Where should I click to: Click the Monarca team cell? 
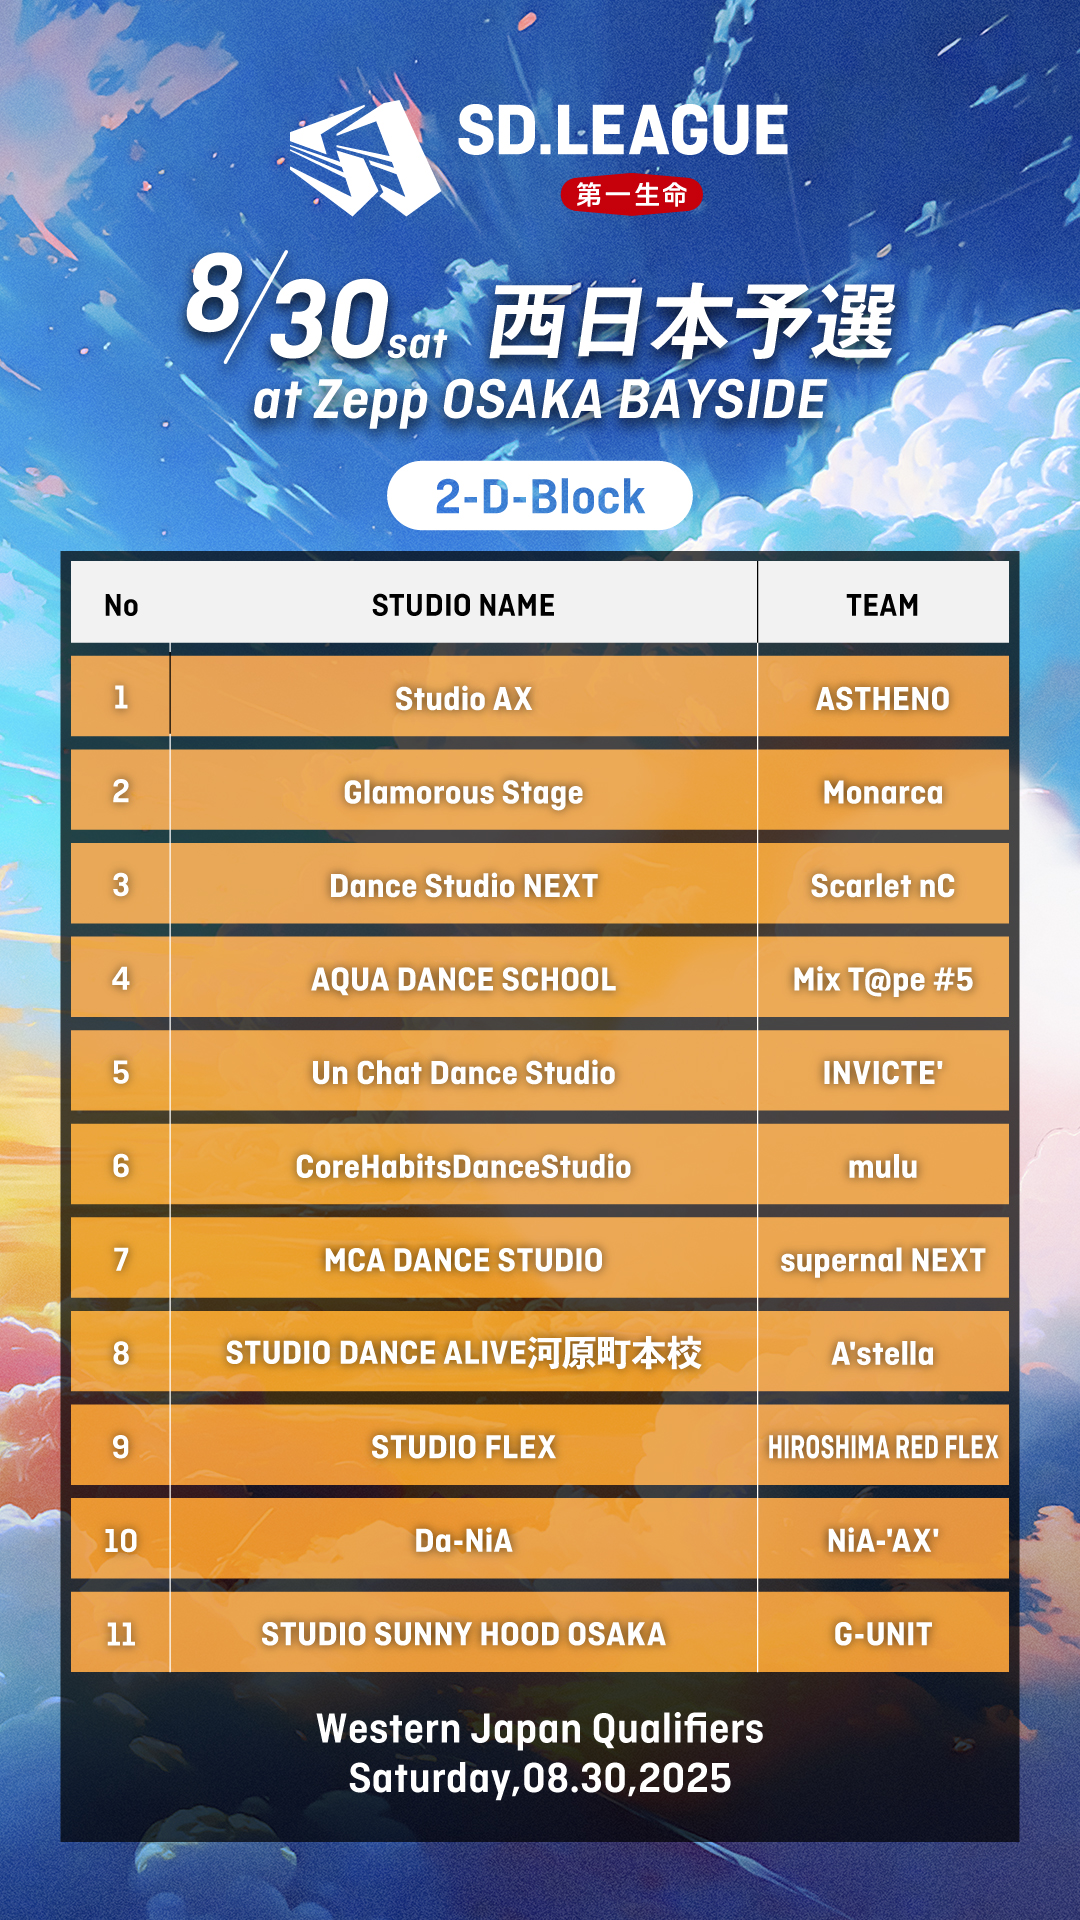(x=882, y=792)
